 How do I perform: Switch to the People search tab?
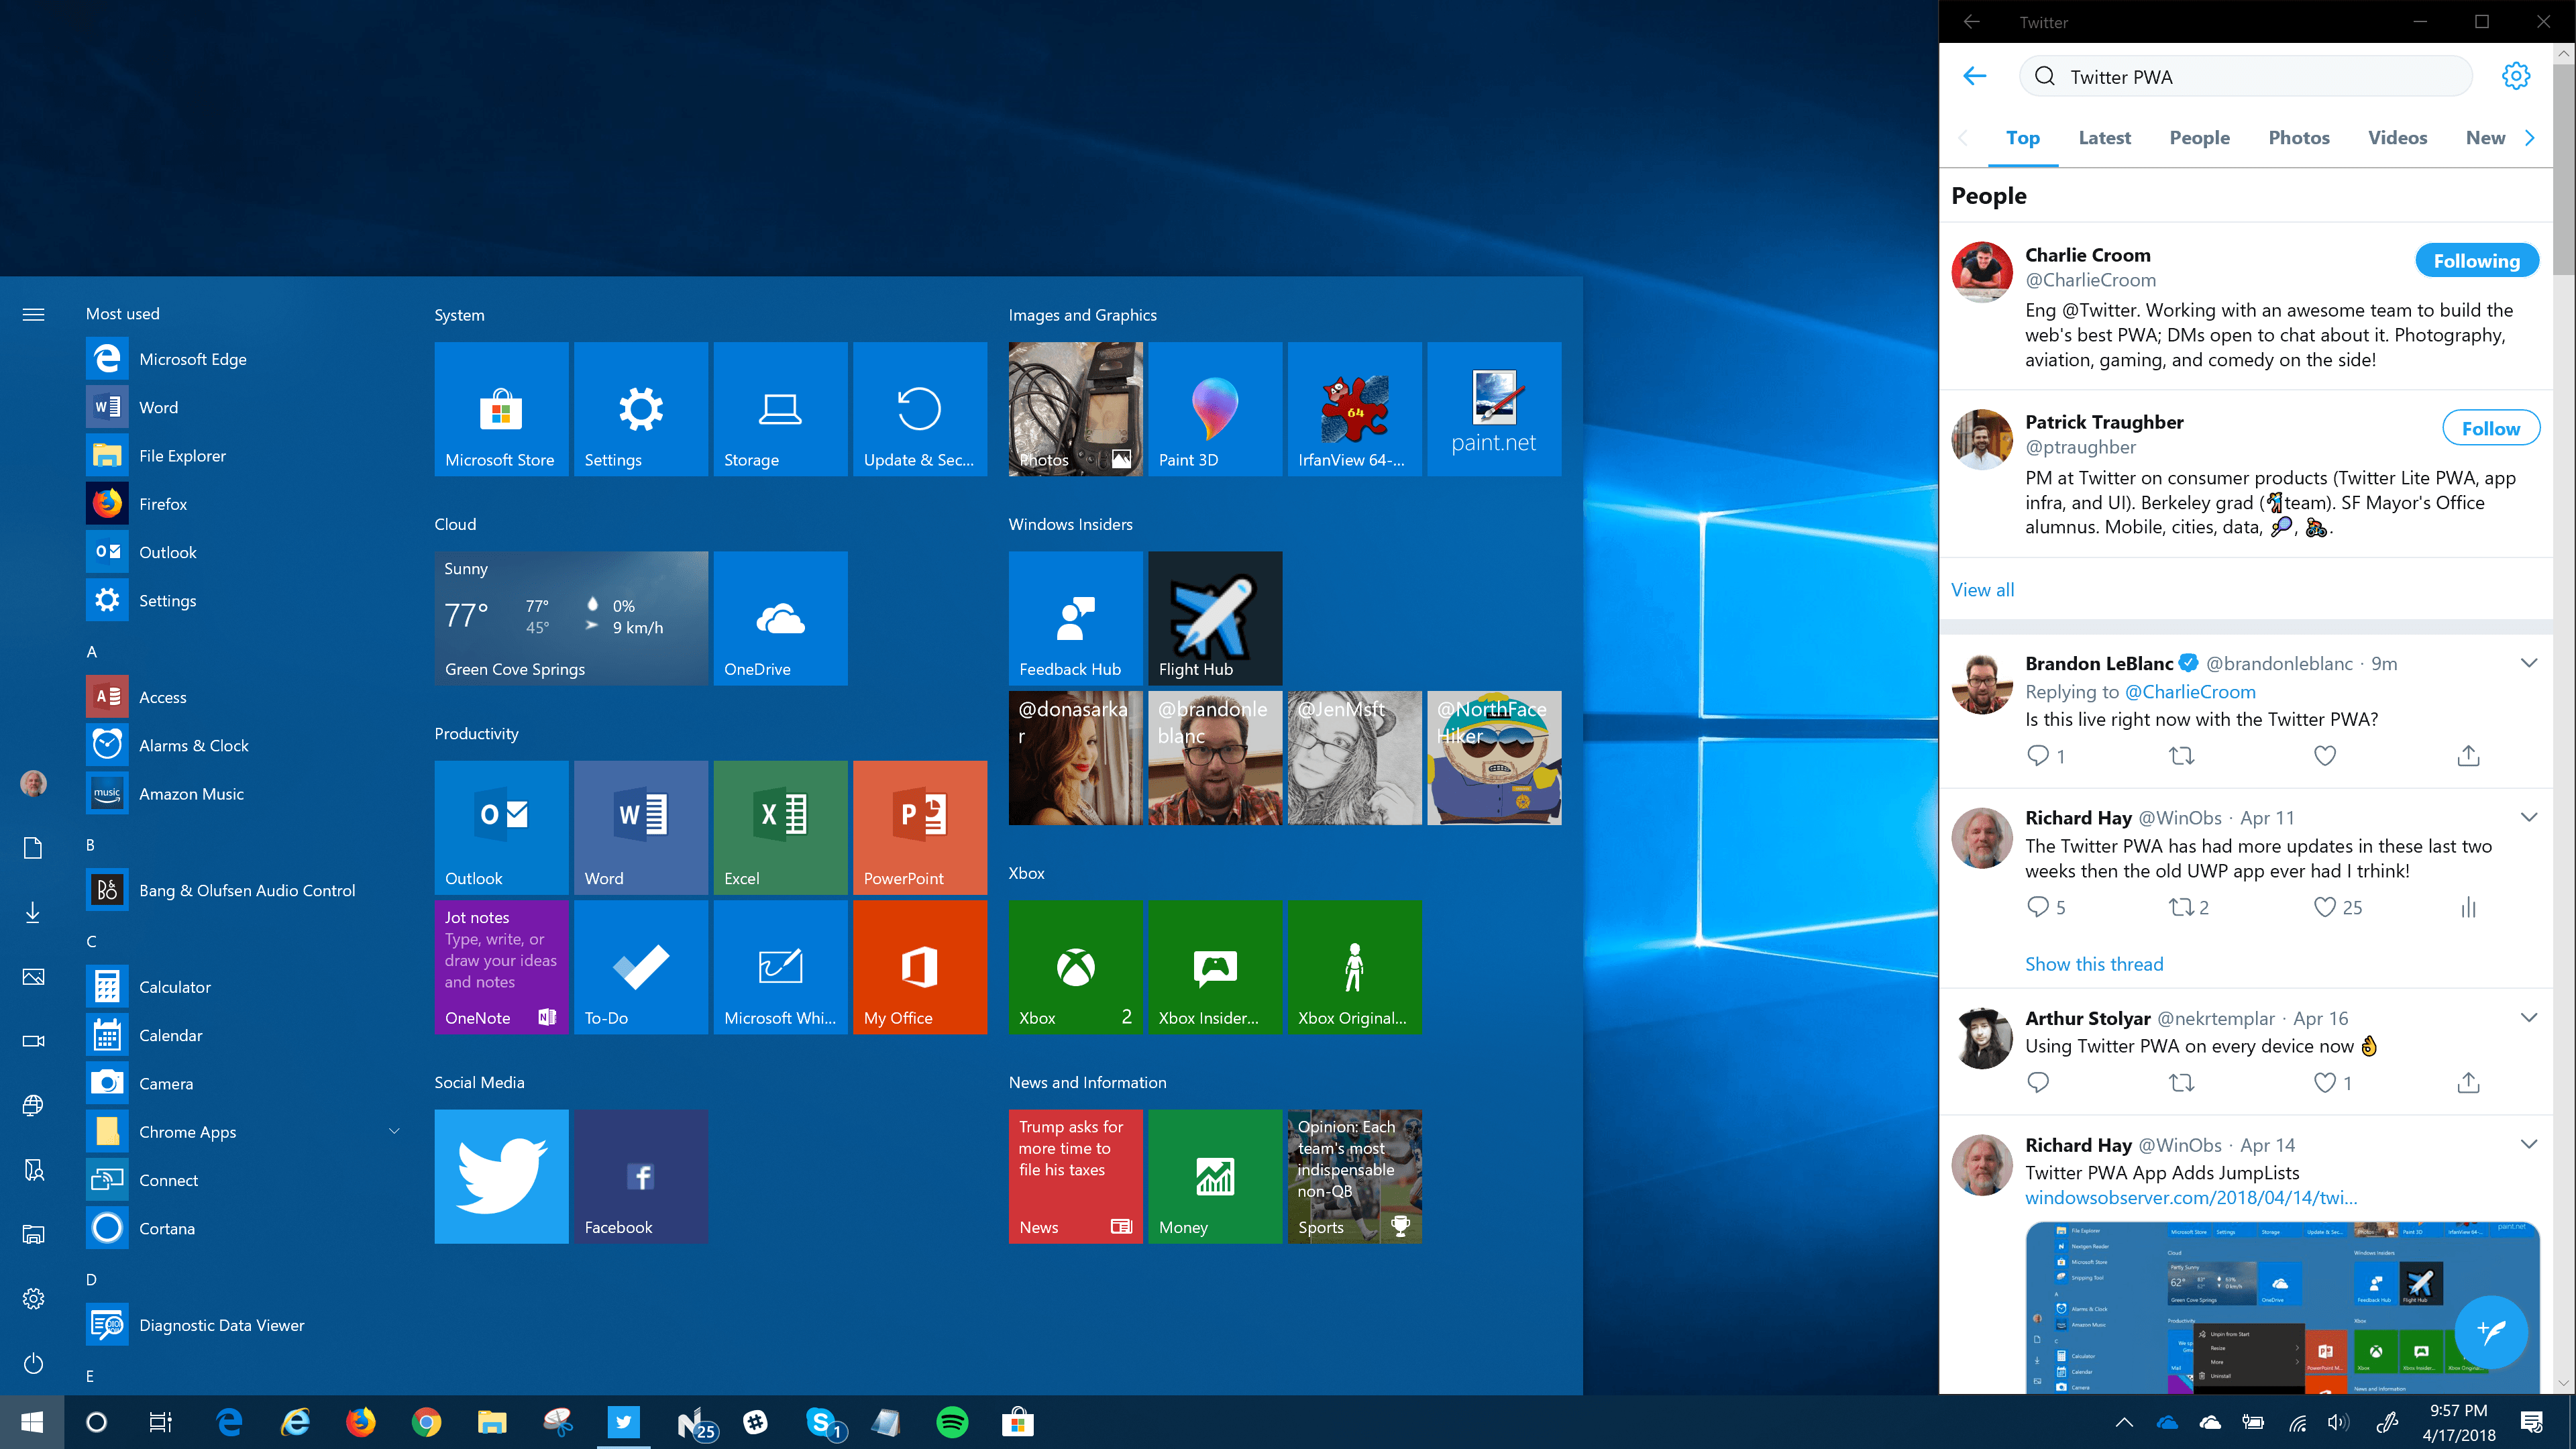pyautogui.click(x=2199, y=138)
